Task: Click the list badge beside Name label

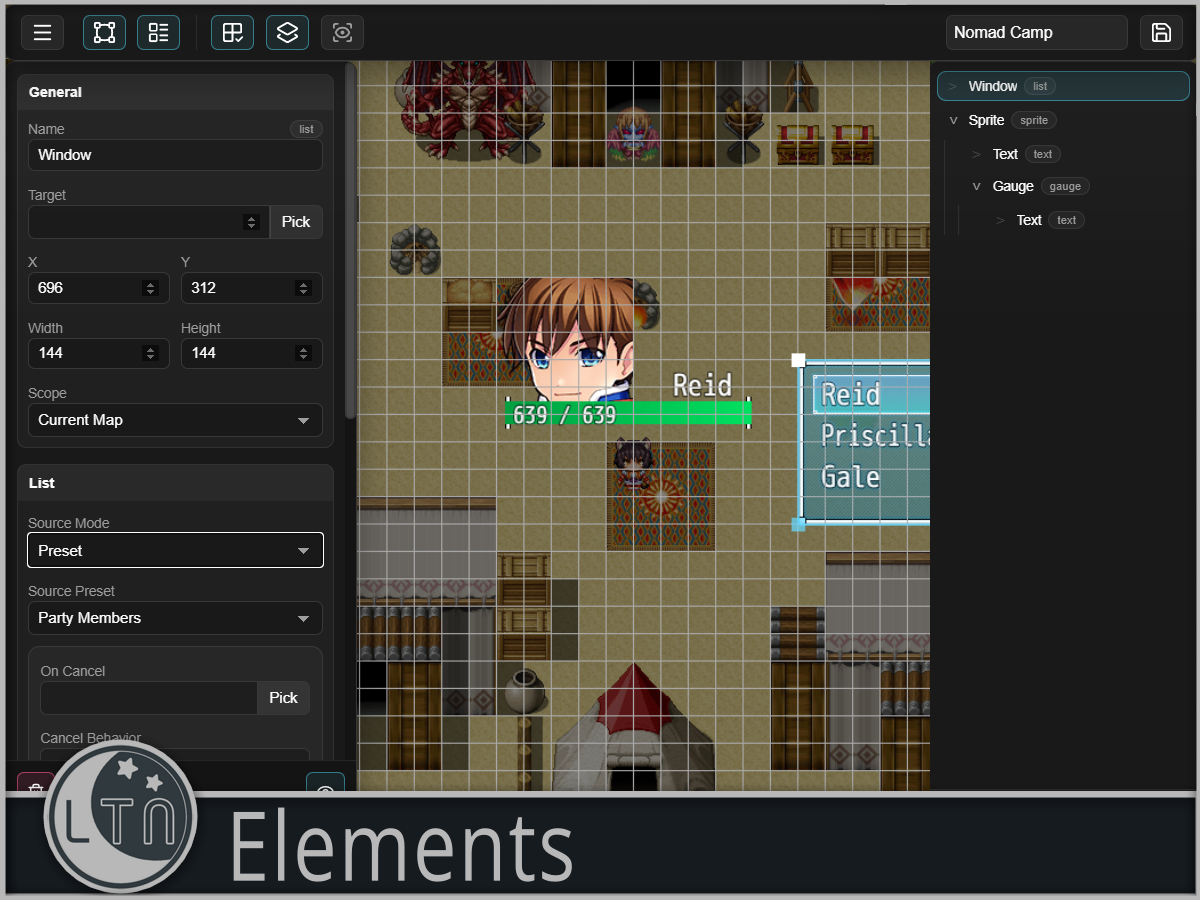Action: tap(306, 129)
